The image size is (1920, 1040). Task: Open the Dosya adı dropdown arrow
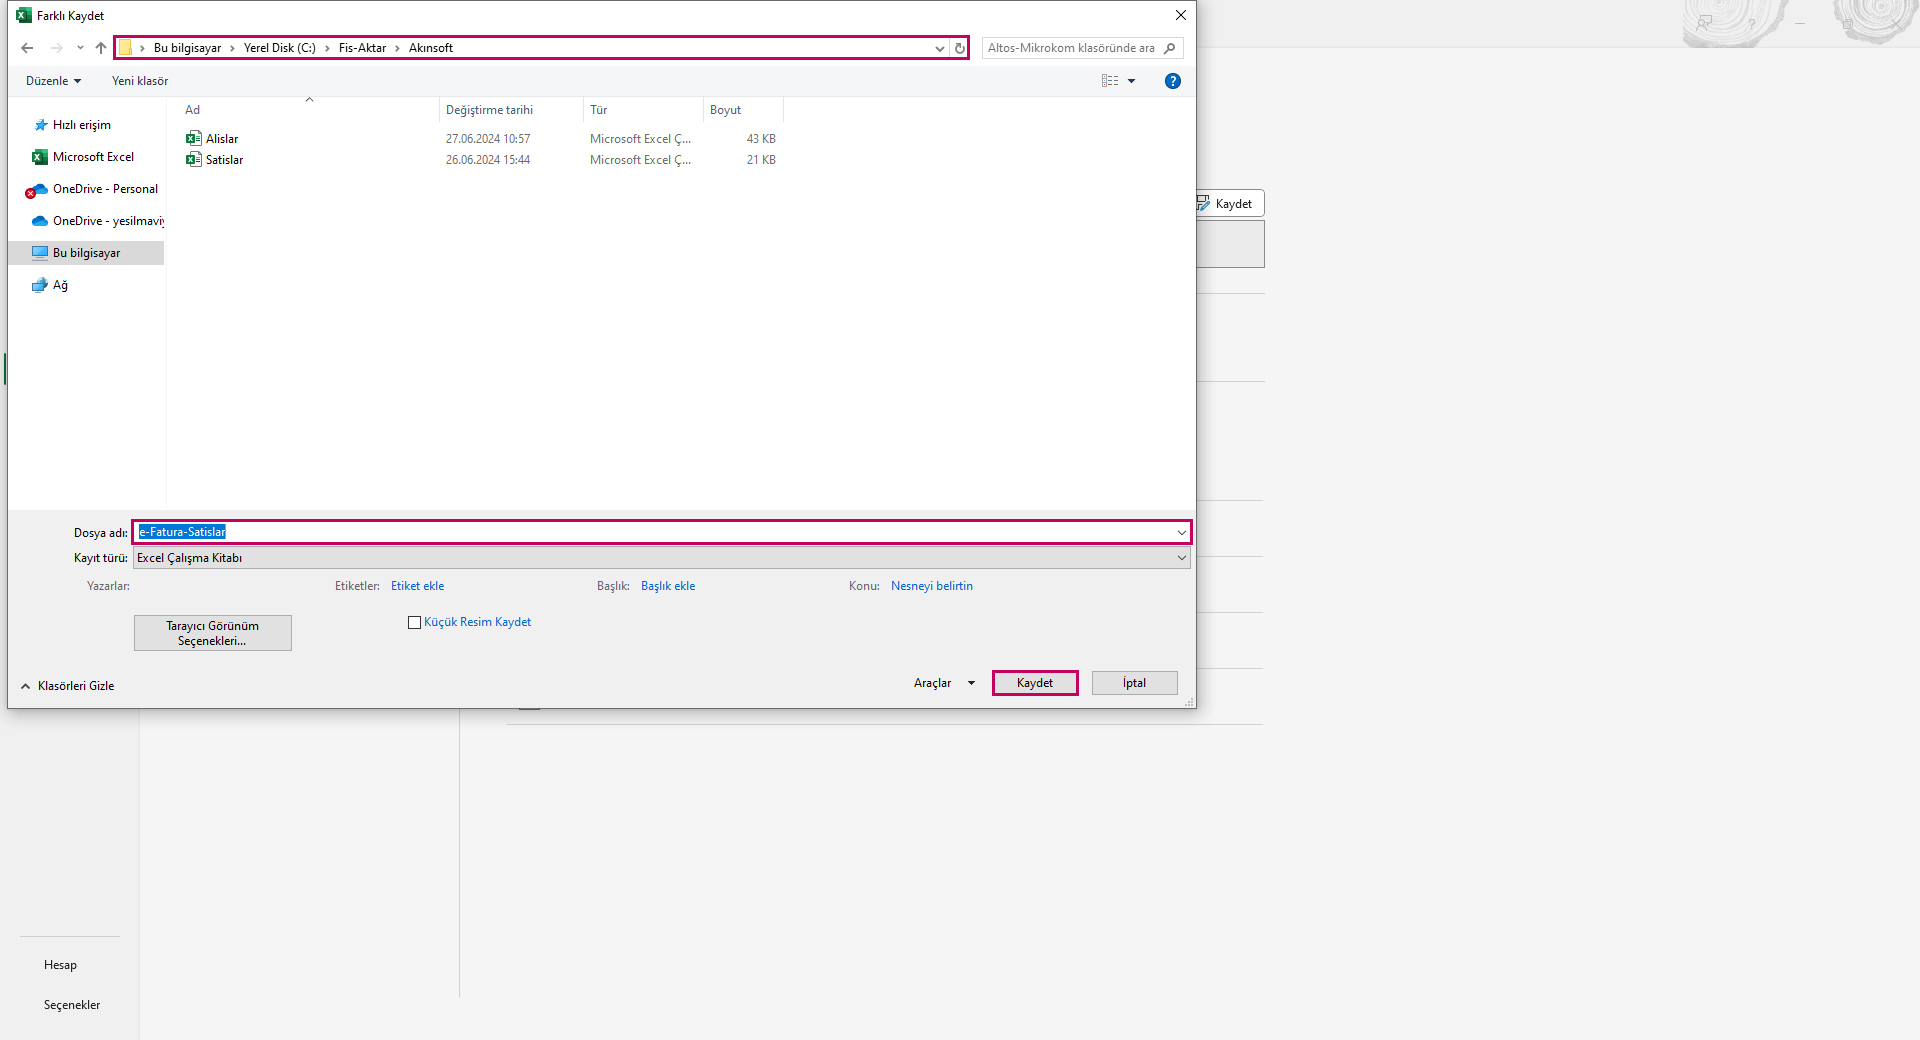coord(1181,532)
